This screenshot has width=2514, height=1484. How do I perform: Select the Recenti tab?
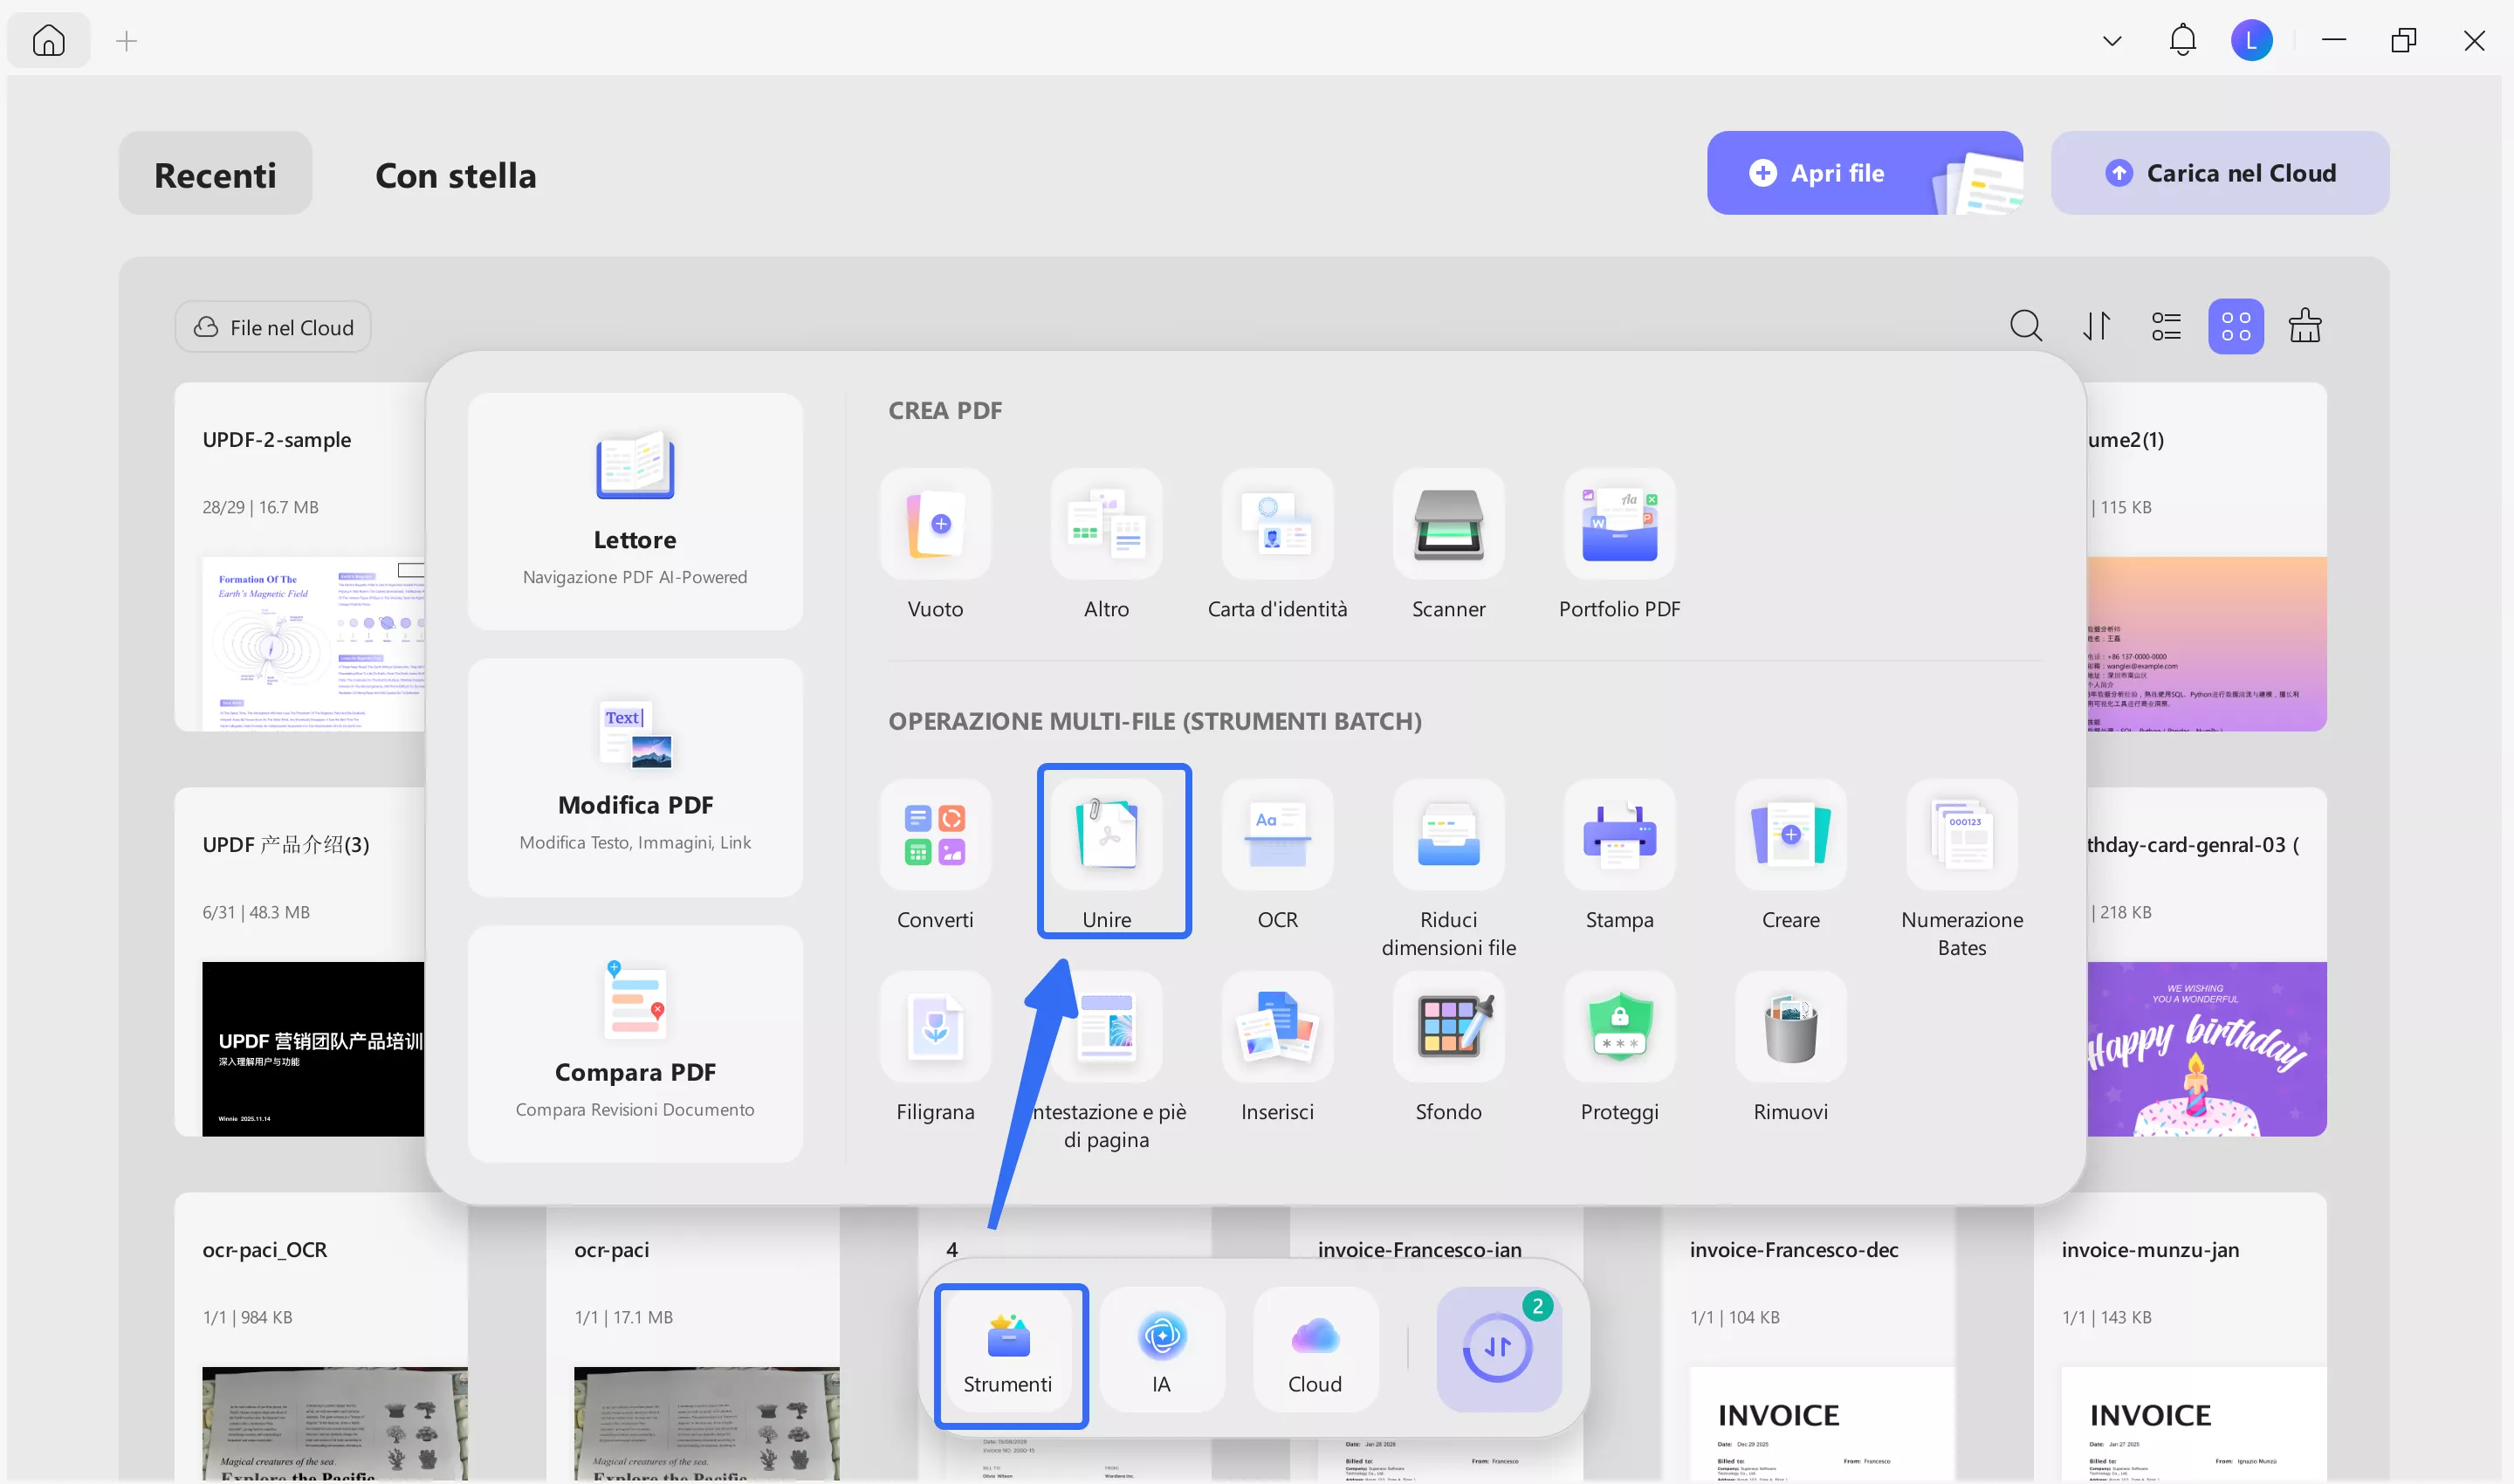click(215, 175)
